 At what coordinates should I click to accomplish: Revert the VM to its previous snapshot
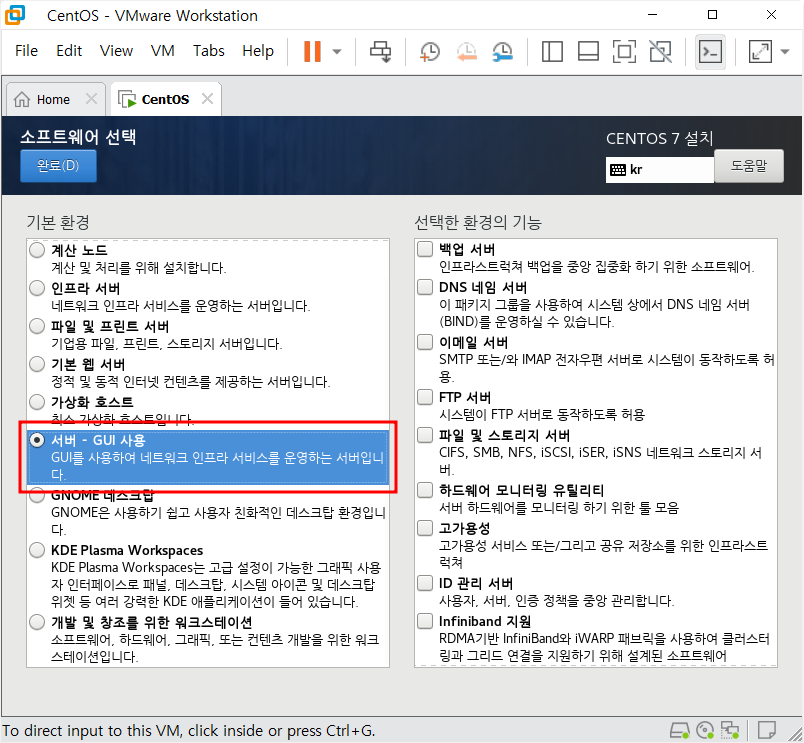tap(466, 51)
